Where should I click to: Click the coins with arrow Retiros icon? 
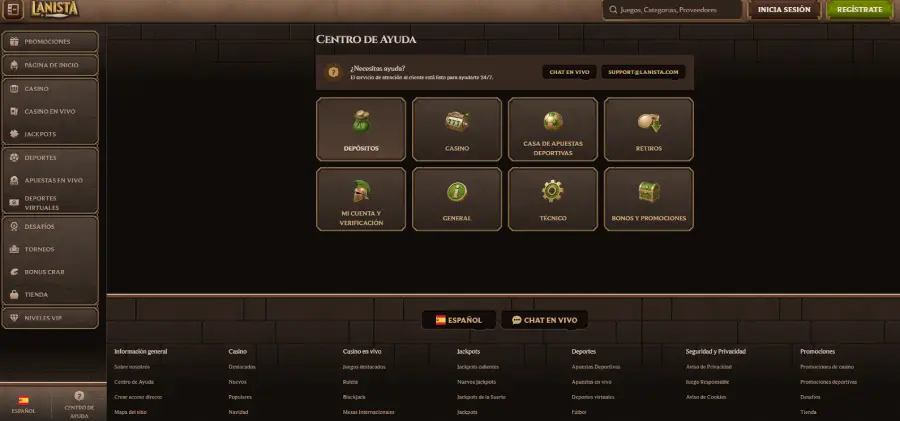649,122
